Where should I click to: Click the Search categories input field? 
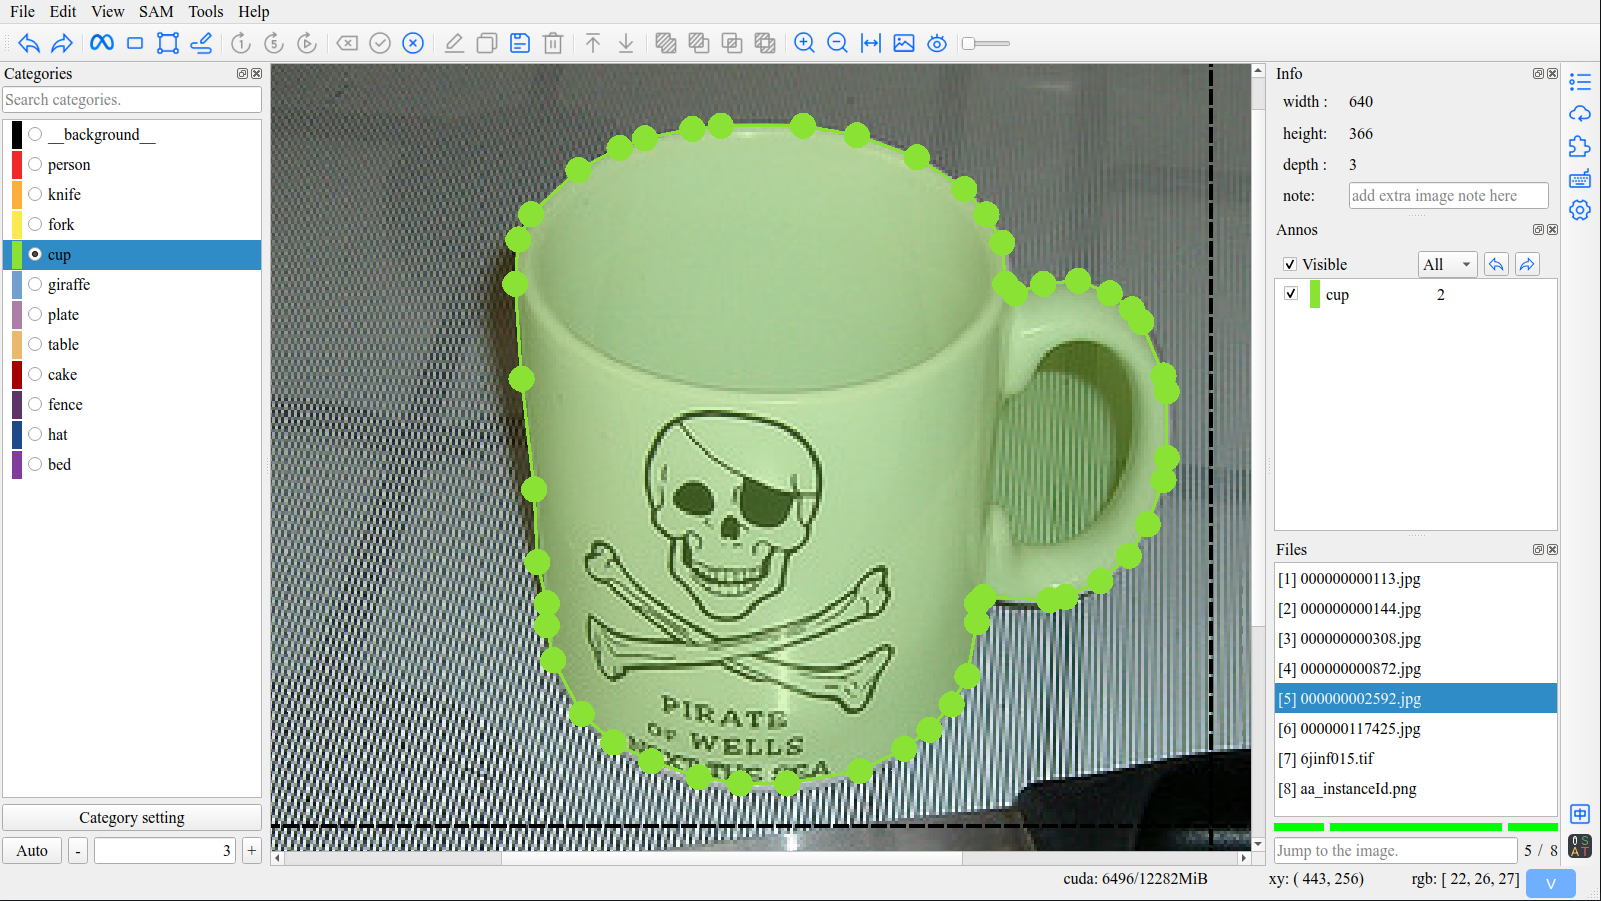click(132, 100)
